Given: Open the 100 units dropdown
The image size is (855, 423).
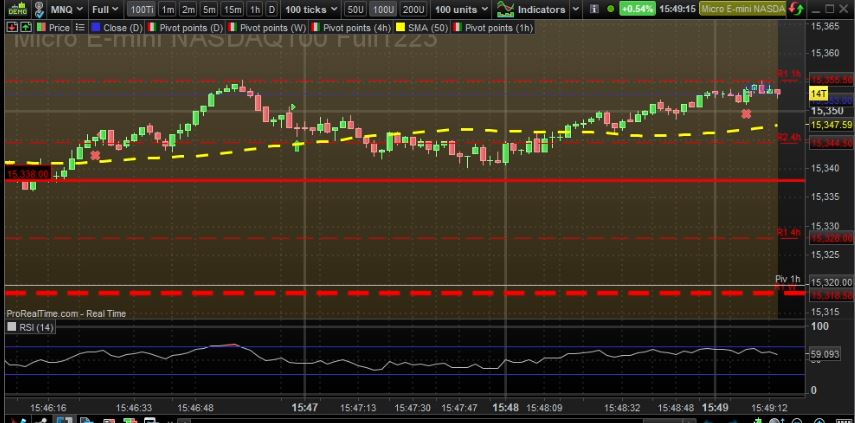Looking at the screenshot, I should pyautogui.click(x=461, y=9).
